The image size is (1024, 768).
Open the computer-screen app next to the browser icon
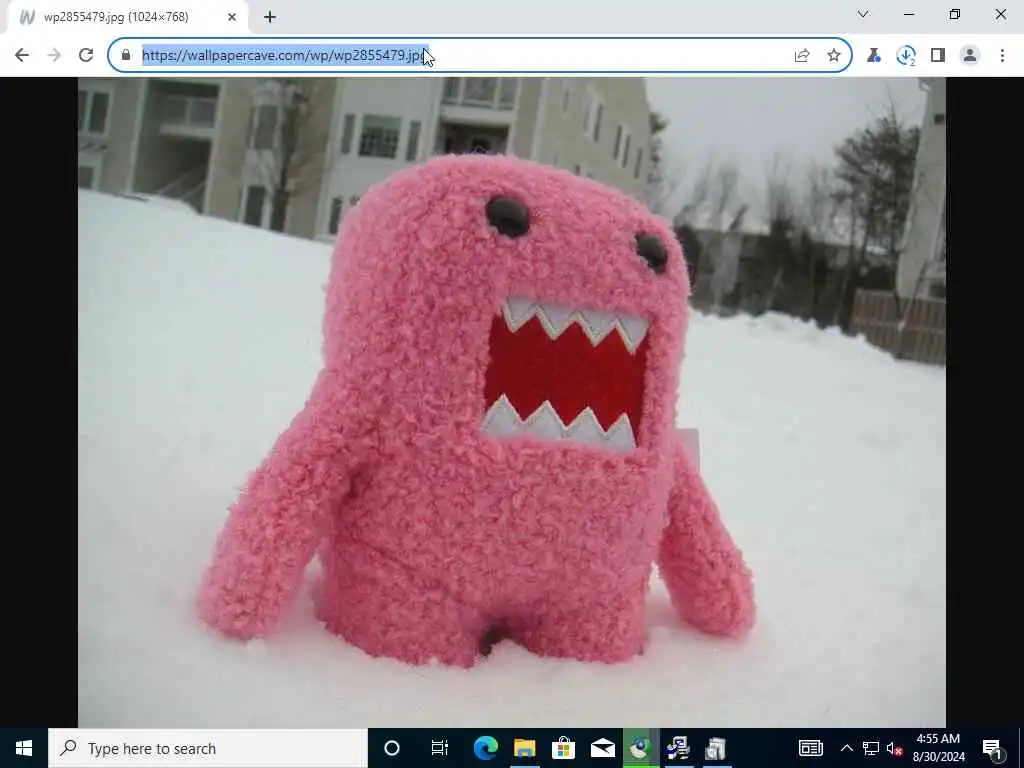[x=679, y=748]
